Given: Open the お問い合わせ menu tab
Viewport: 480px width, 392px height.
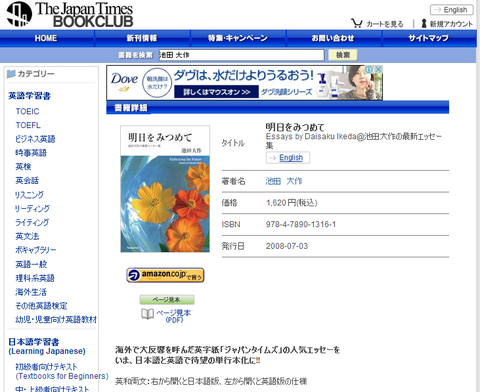Looking at the screenshot, I should 333,38.
